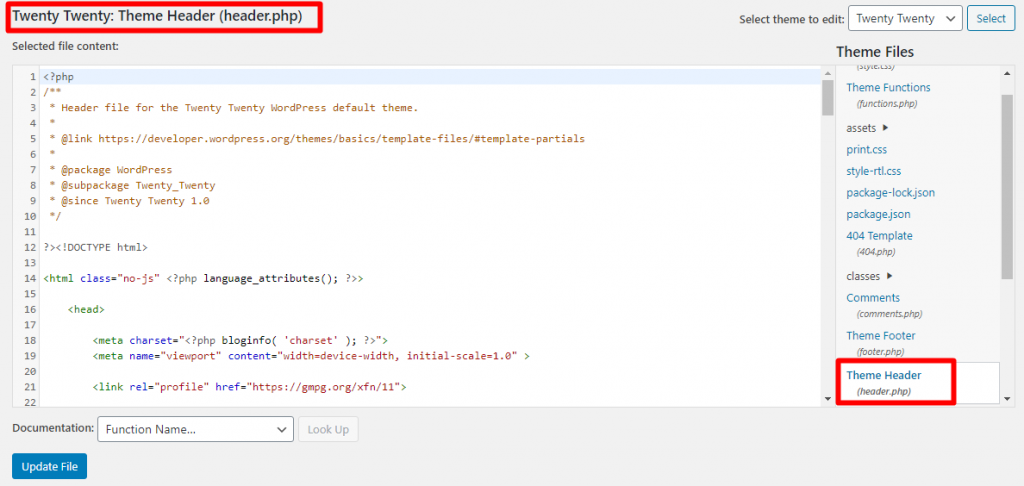Open package-lock.json file
This screenshot has width=1024, height=486.
[x=891, y=193]
